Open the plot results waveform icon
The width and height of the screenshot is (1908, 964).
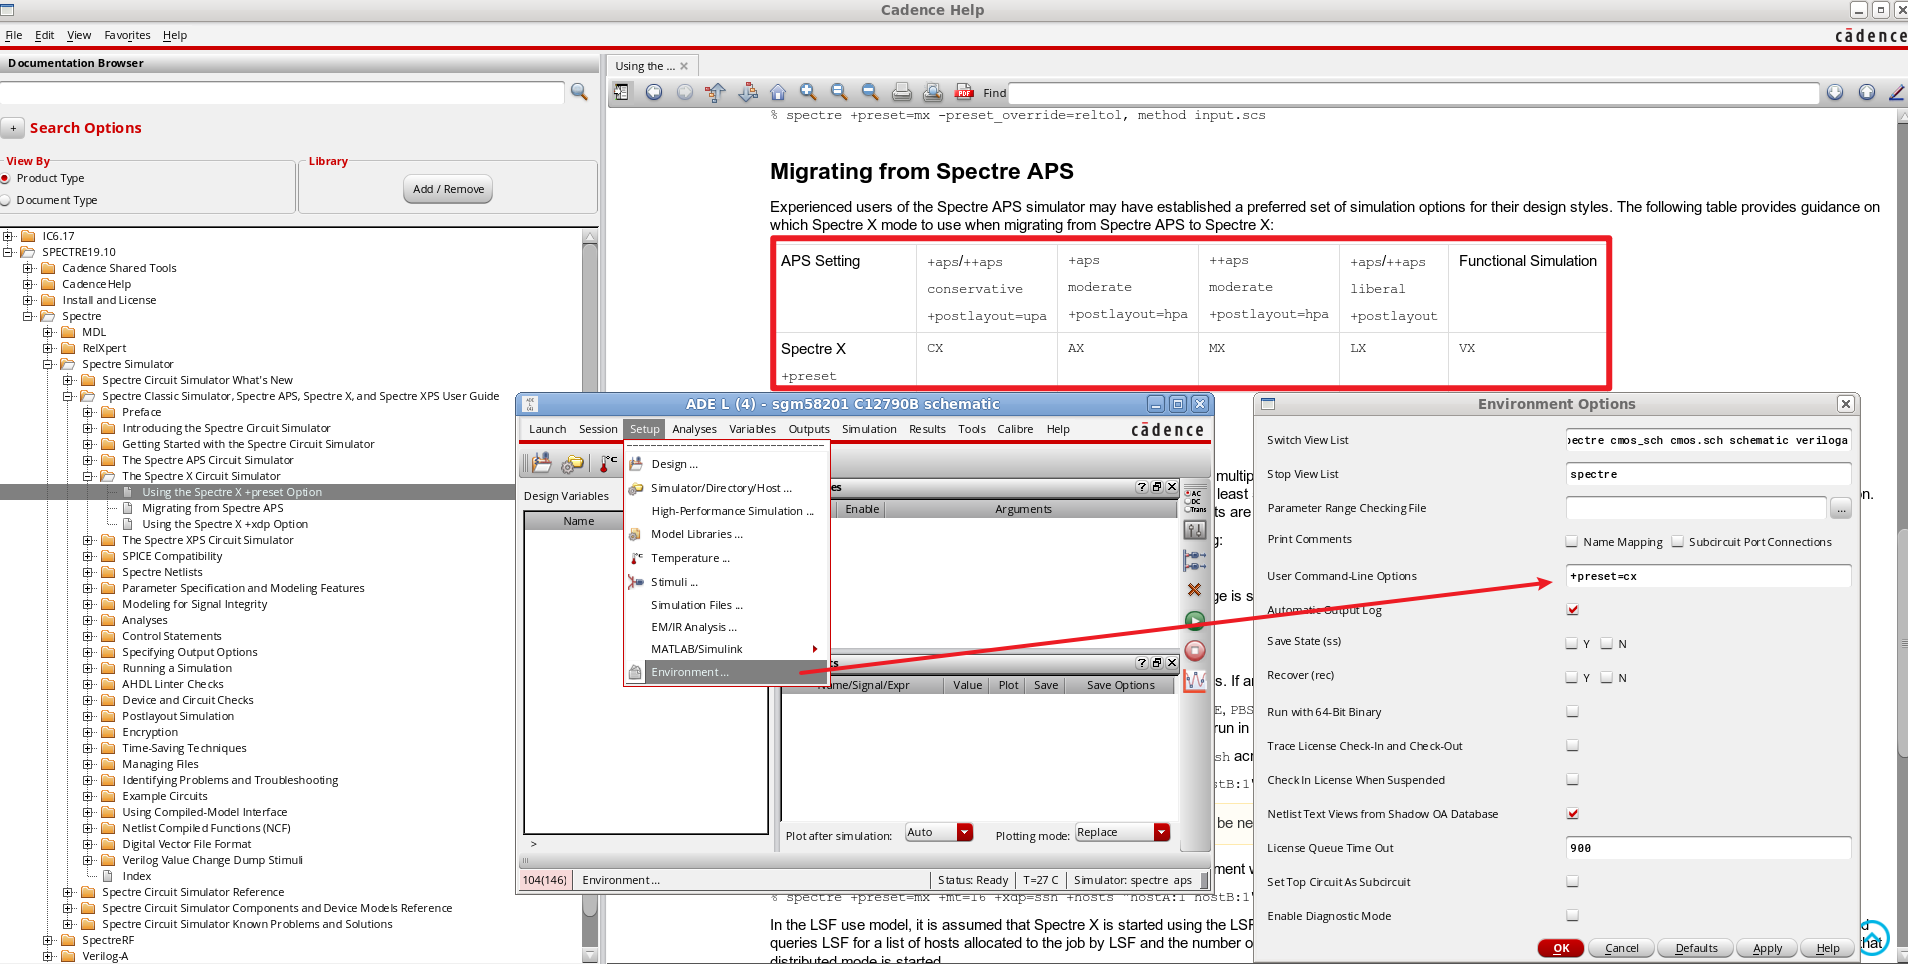click(x=1194, y=680)
